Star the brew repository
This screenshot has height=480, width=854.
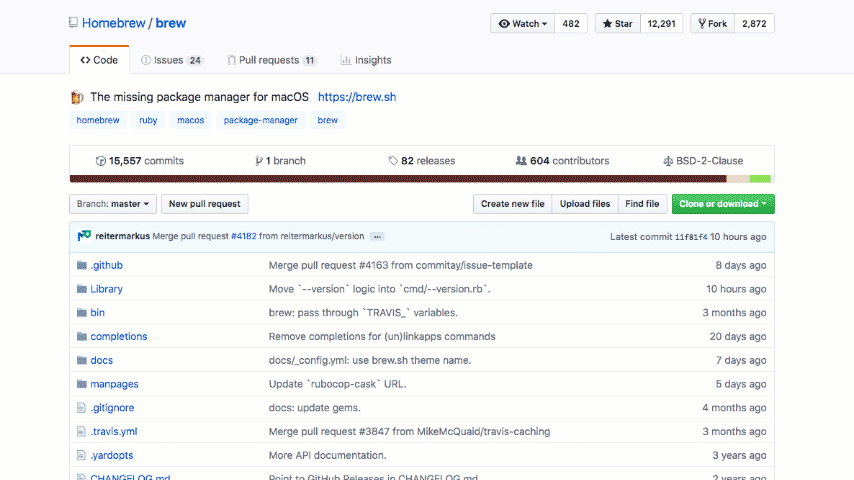[x=618, y=23]
